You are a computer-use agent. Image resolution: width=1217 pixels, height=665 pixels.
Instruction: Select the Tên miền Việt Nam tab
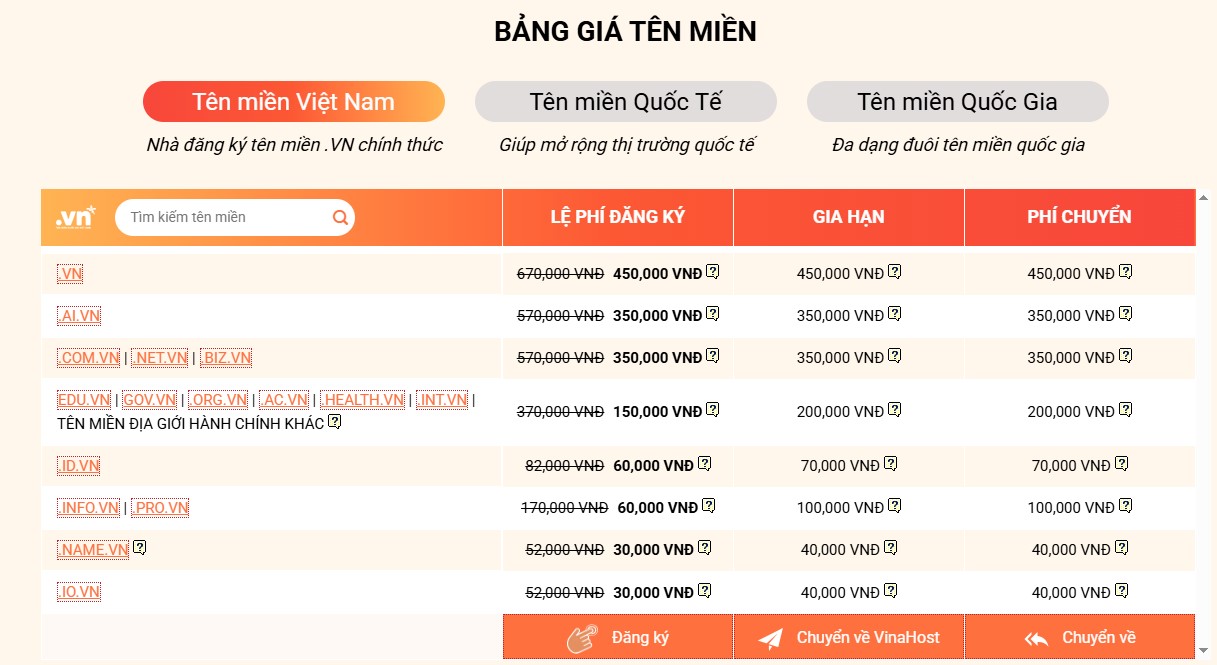pos(293,102)
